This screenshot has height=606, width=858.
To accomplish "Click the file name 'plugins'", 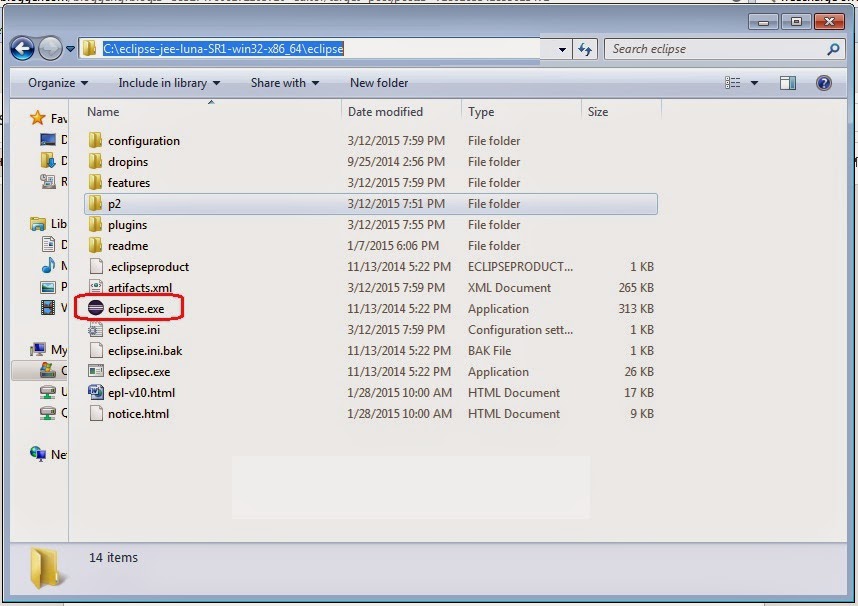I will pos(127,225).
